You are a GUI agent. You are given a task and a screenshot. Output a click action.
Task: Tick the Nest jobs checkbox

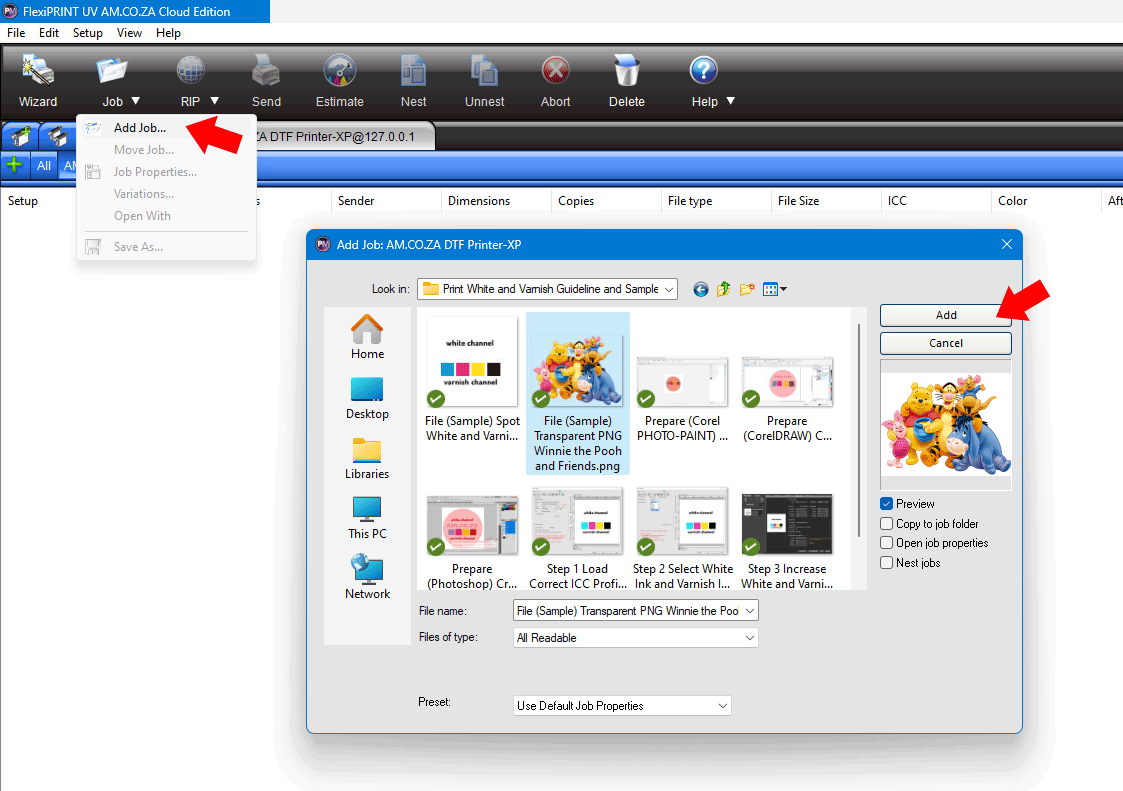point(887,563)
